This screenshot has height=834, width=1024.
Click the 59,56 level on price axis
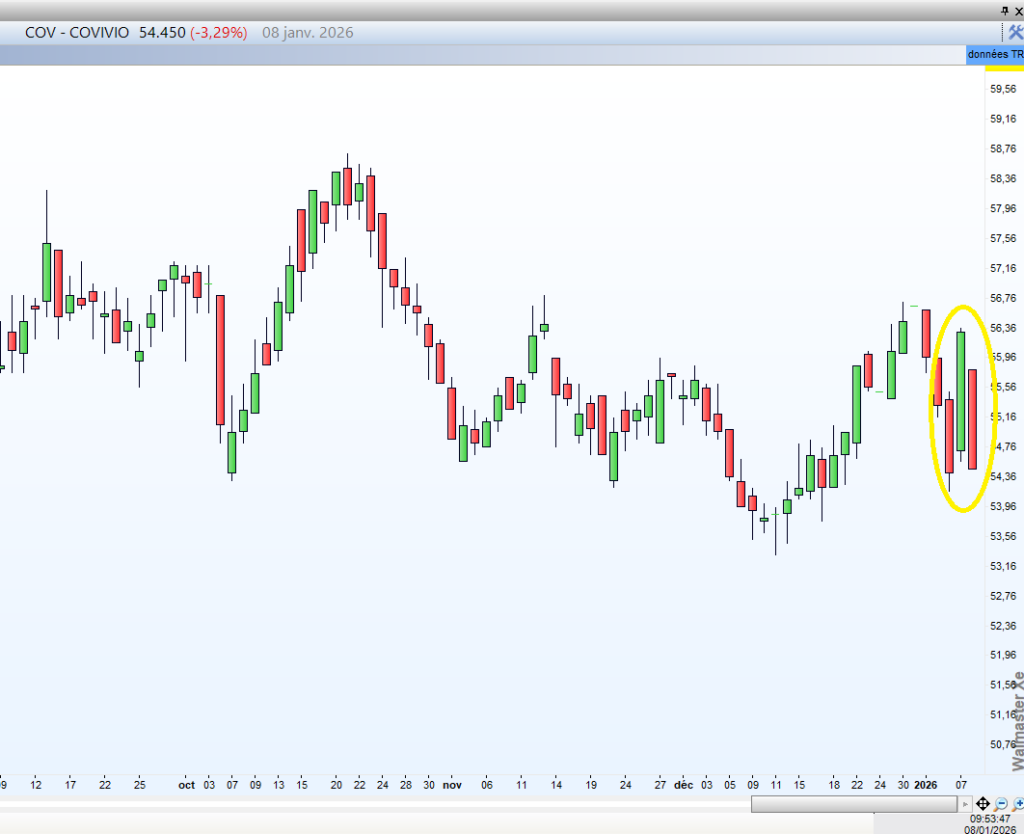coord(1002,89)
